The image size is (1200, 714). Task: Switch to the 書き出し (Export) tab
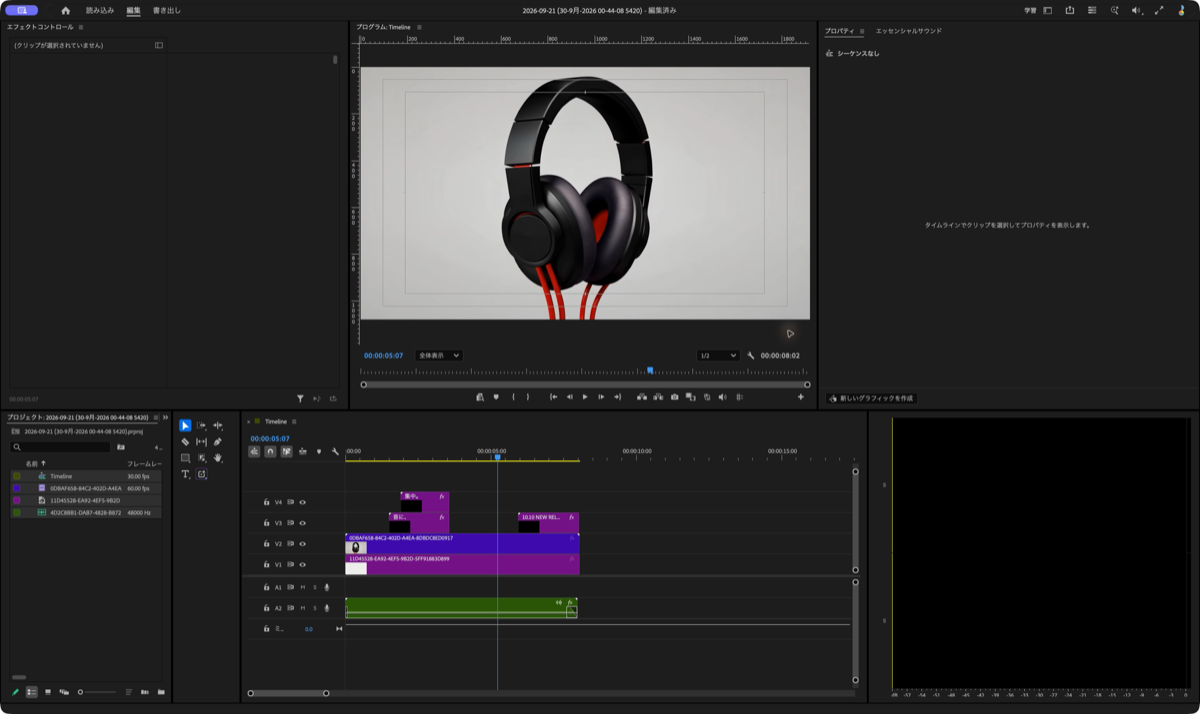(x=167, y=10)
